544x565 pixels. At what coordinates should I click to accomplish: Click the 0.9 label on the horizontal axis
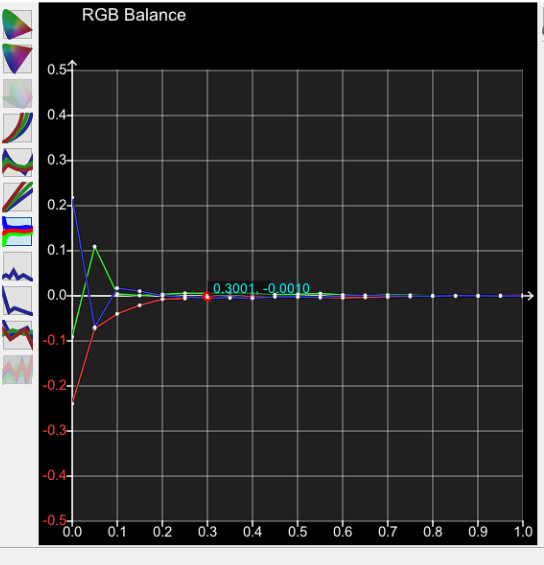tap(478, 532)
